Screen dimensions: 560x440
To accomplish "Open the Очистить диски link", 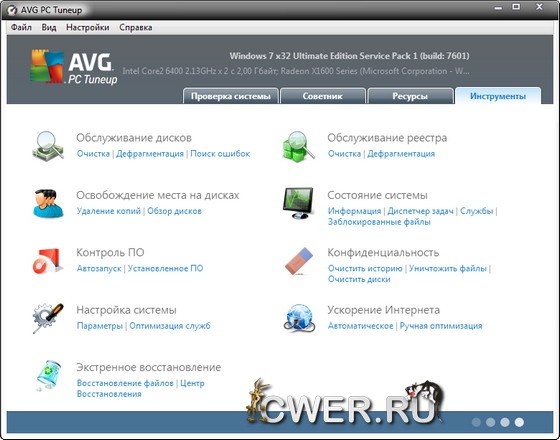I will [x=359, y=279].
